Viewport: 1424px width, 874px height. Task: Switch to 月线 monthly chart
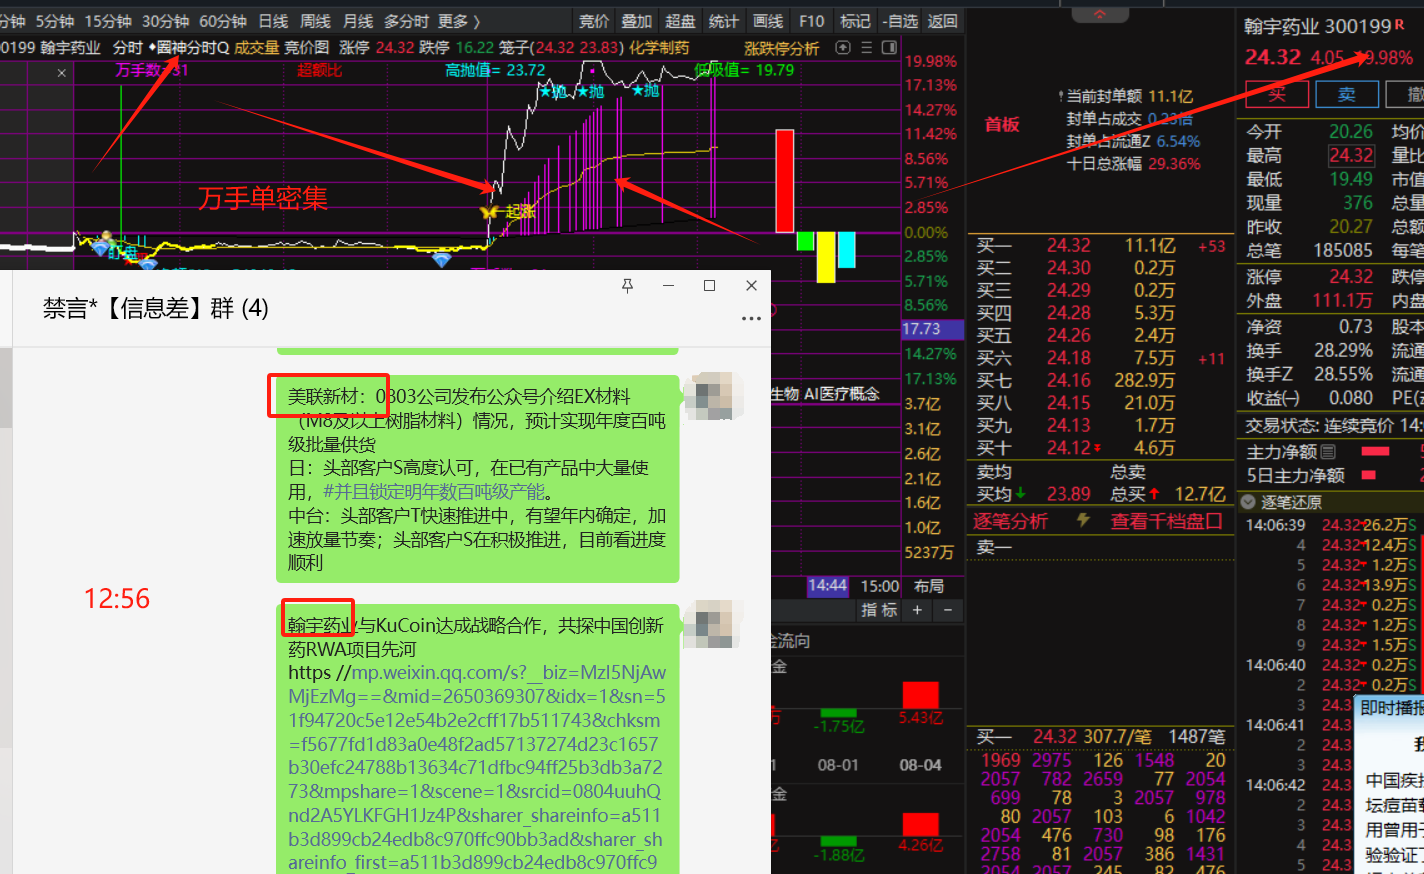[x=357, y=21]
